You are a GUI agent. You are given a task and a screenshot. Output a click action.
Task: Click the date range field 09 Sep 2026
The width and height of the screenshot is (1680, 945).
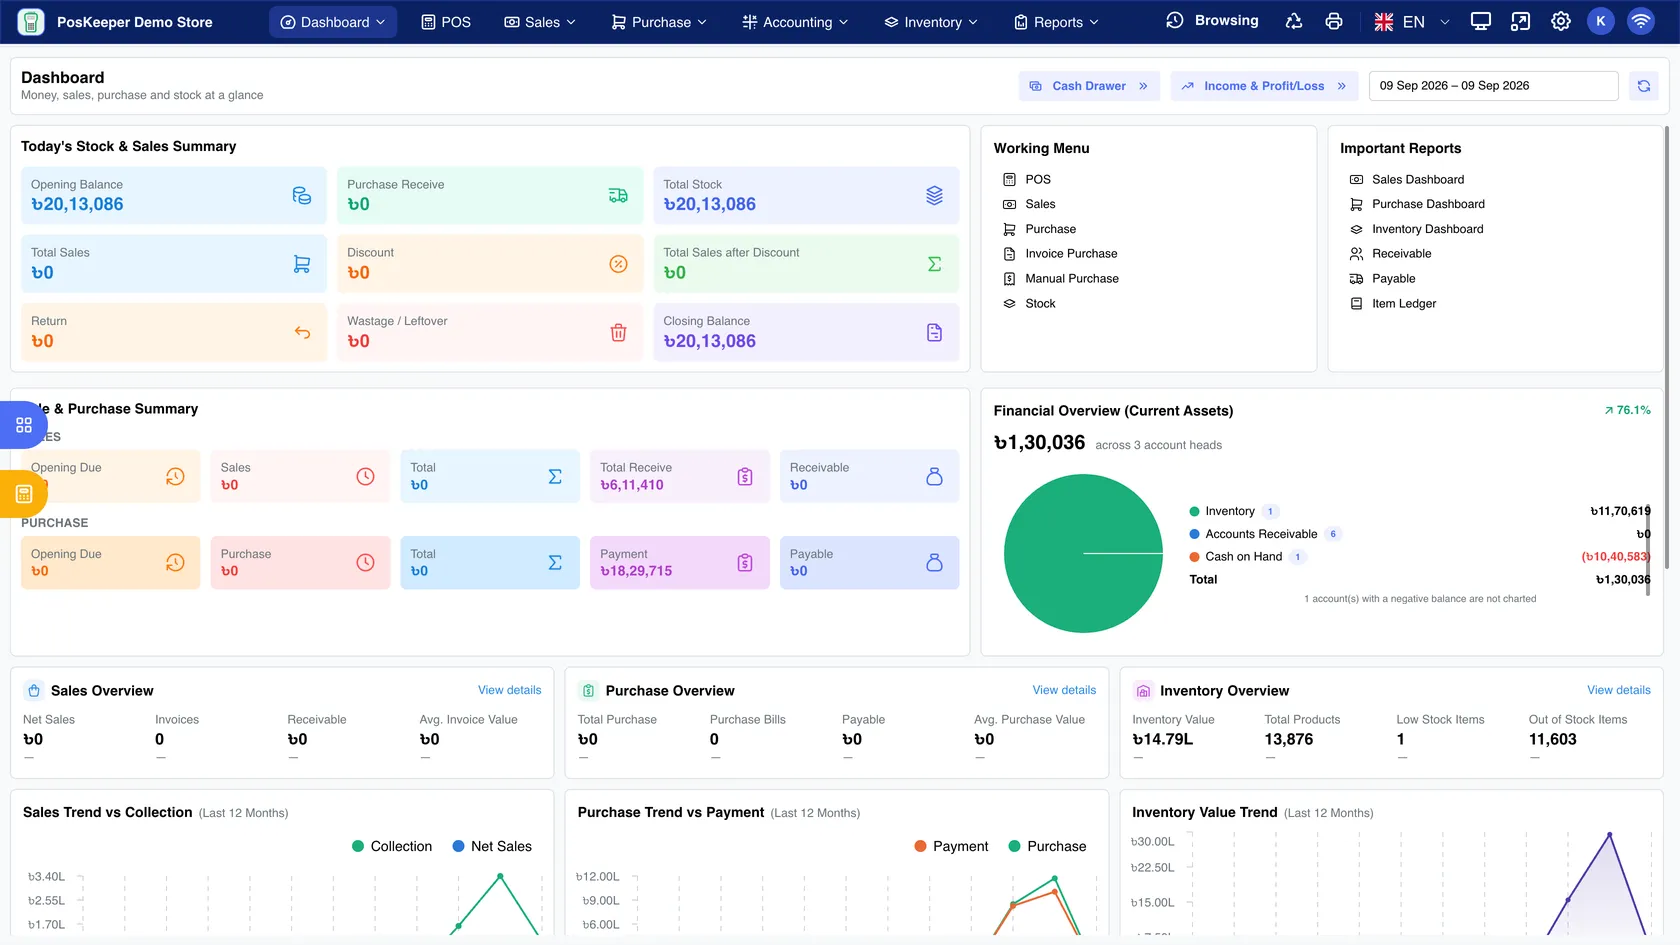(1493, 86)
